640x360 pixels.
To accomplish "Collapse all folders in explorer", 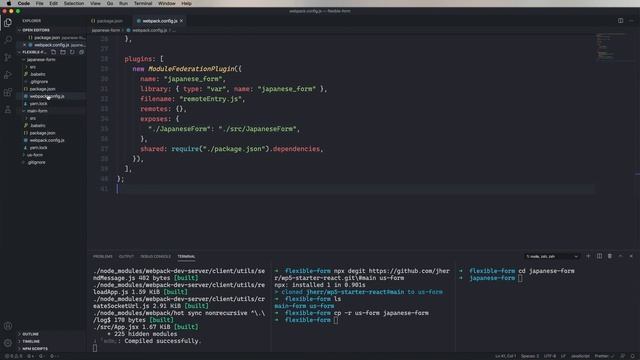I will (81, 52).
